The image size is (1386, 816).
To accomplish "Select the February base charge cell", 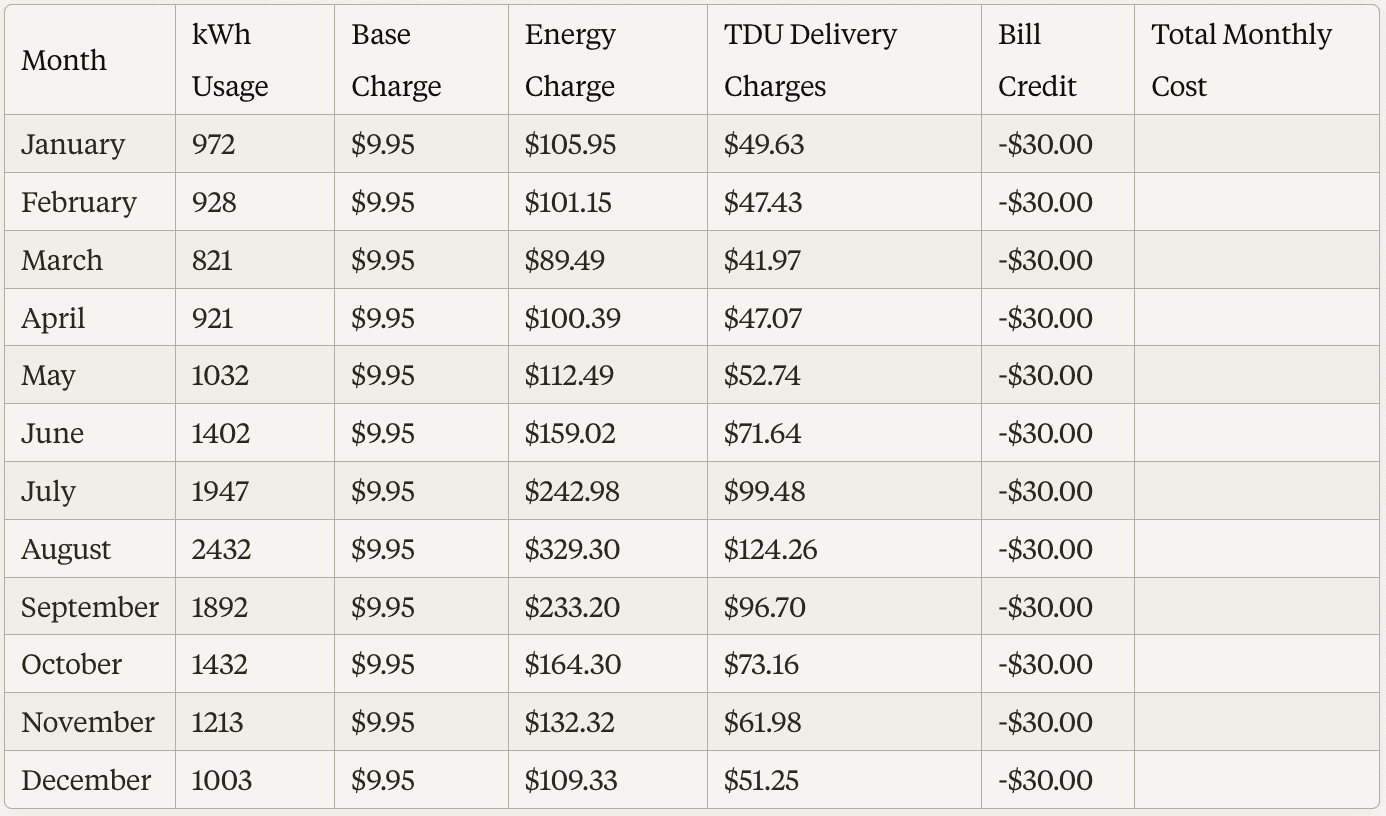I will (x=383, y=202).
